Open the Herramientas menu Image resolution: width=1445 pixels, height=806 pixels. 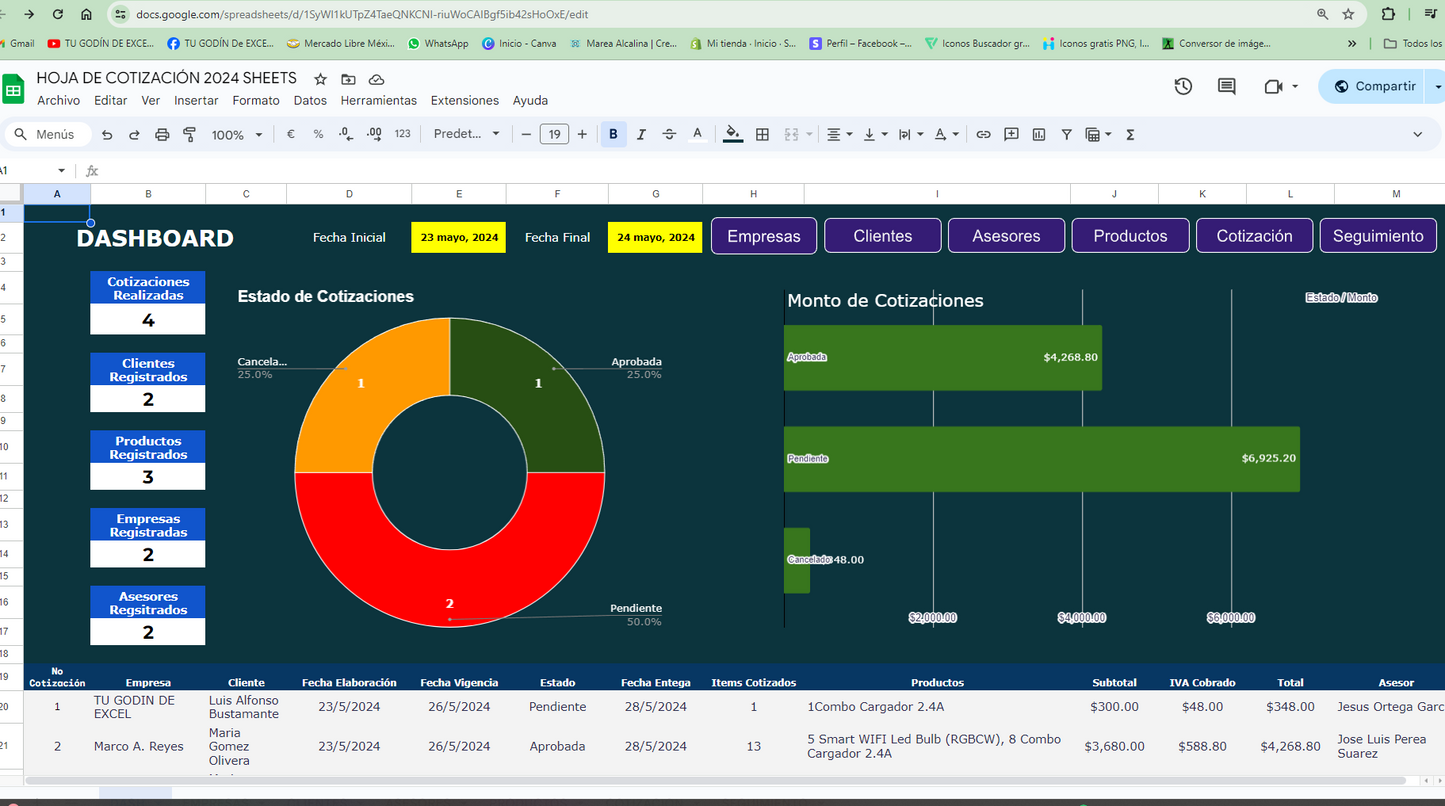coord(379,100)
